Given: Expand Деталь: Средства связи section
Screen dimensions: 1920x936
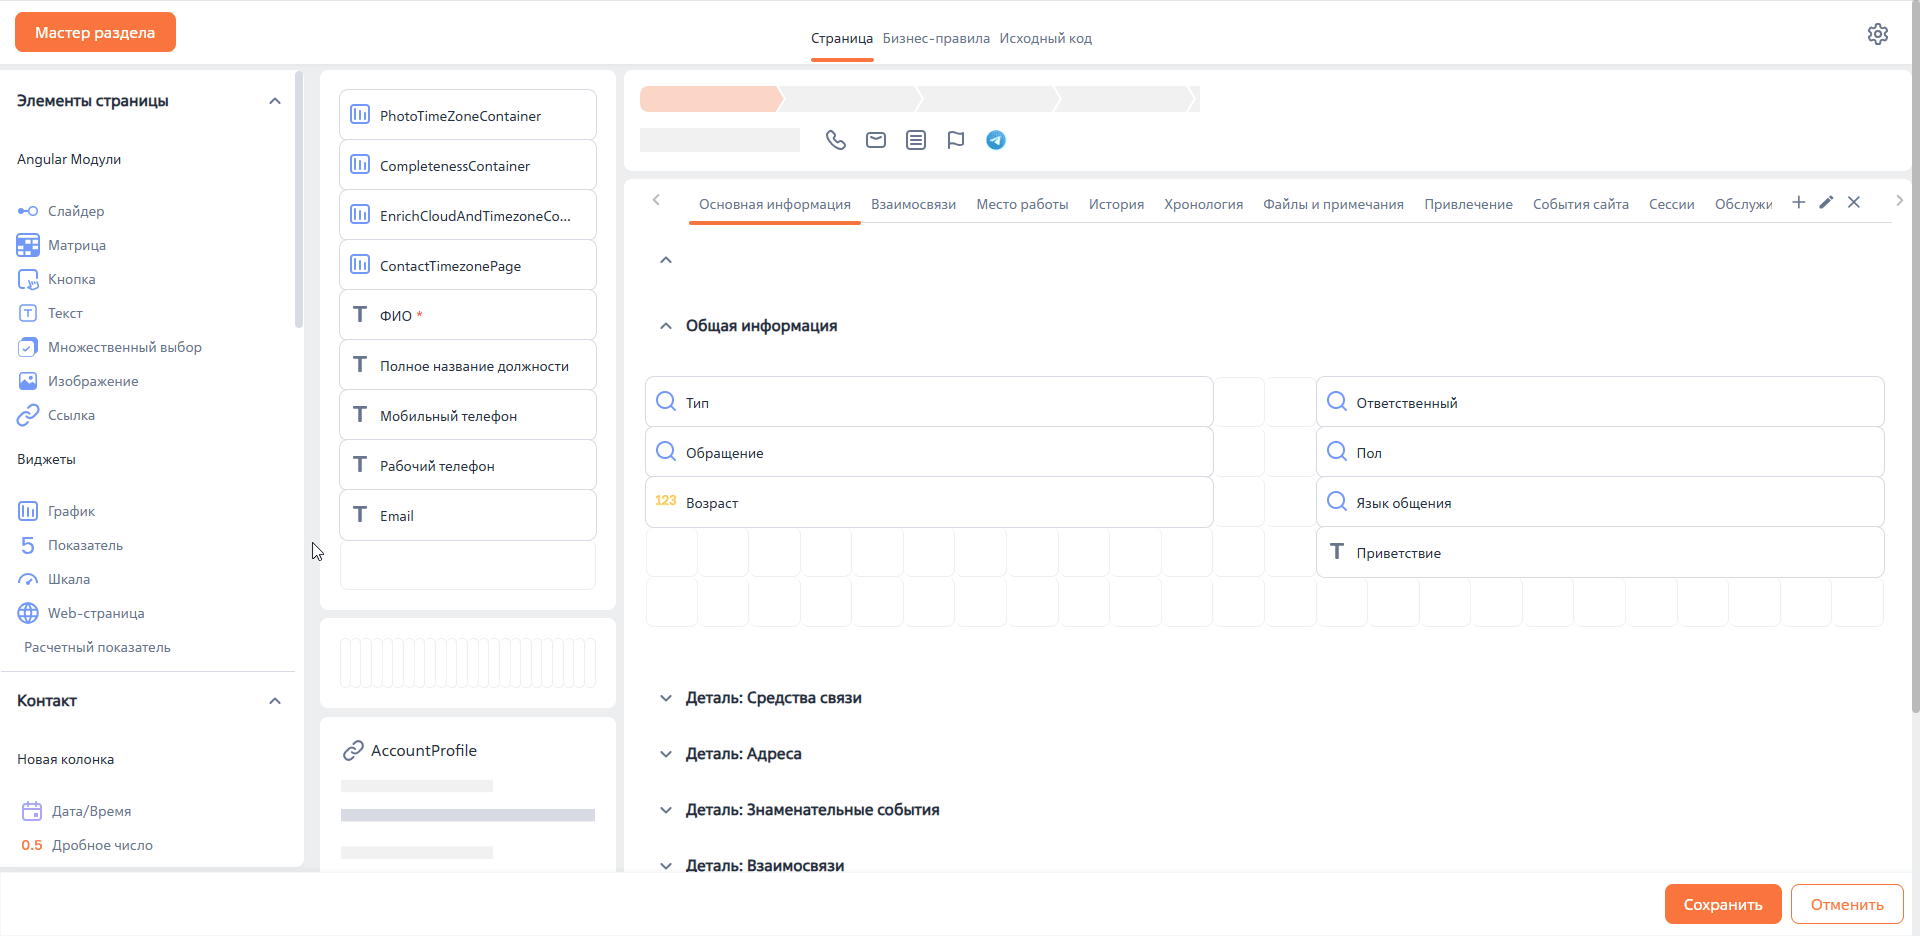Looking at the screenshot, I should (x=666, y=698).
